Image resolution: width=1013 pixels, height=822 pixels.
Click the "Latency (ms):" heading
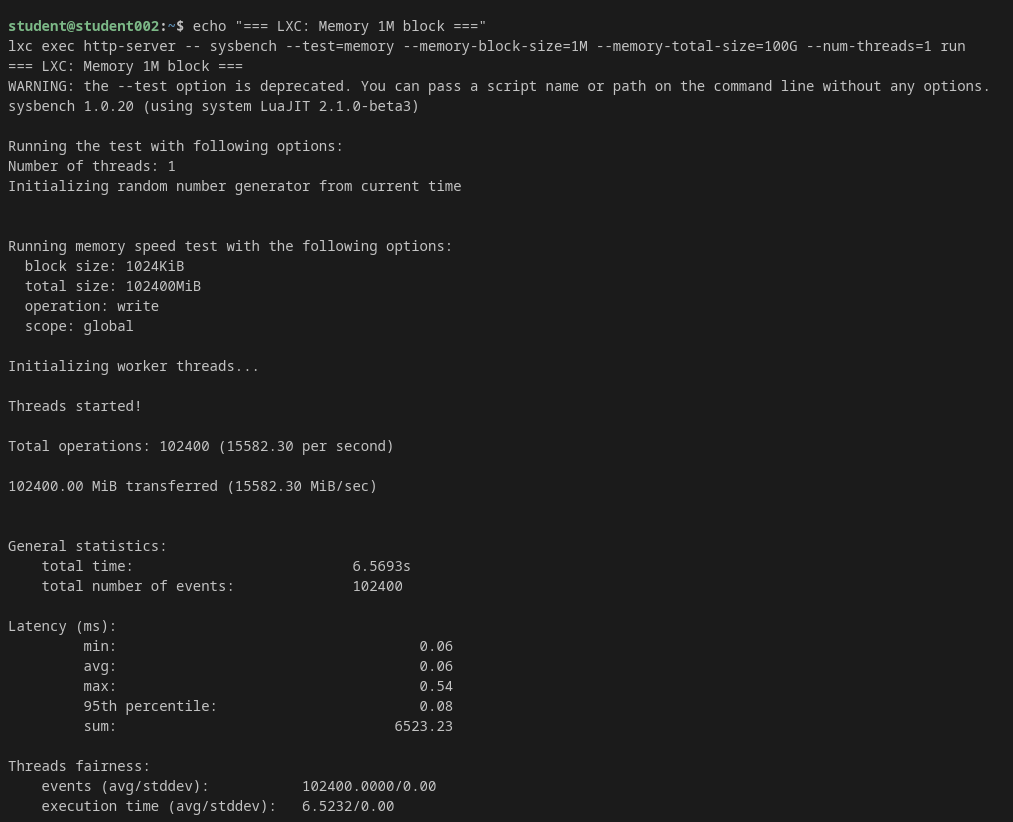[x=62, y=627]
